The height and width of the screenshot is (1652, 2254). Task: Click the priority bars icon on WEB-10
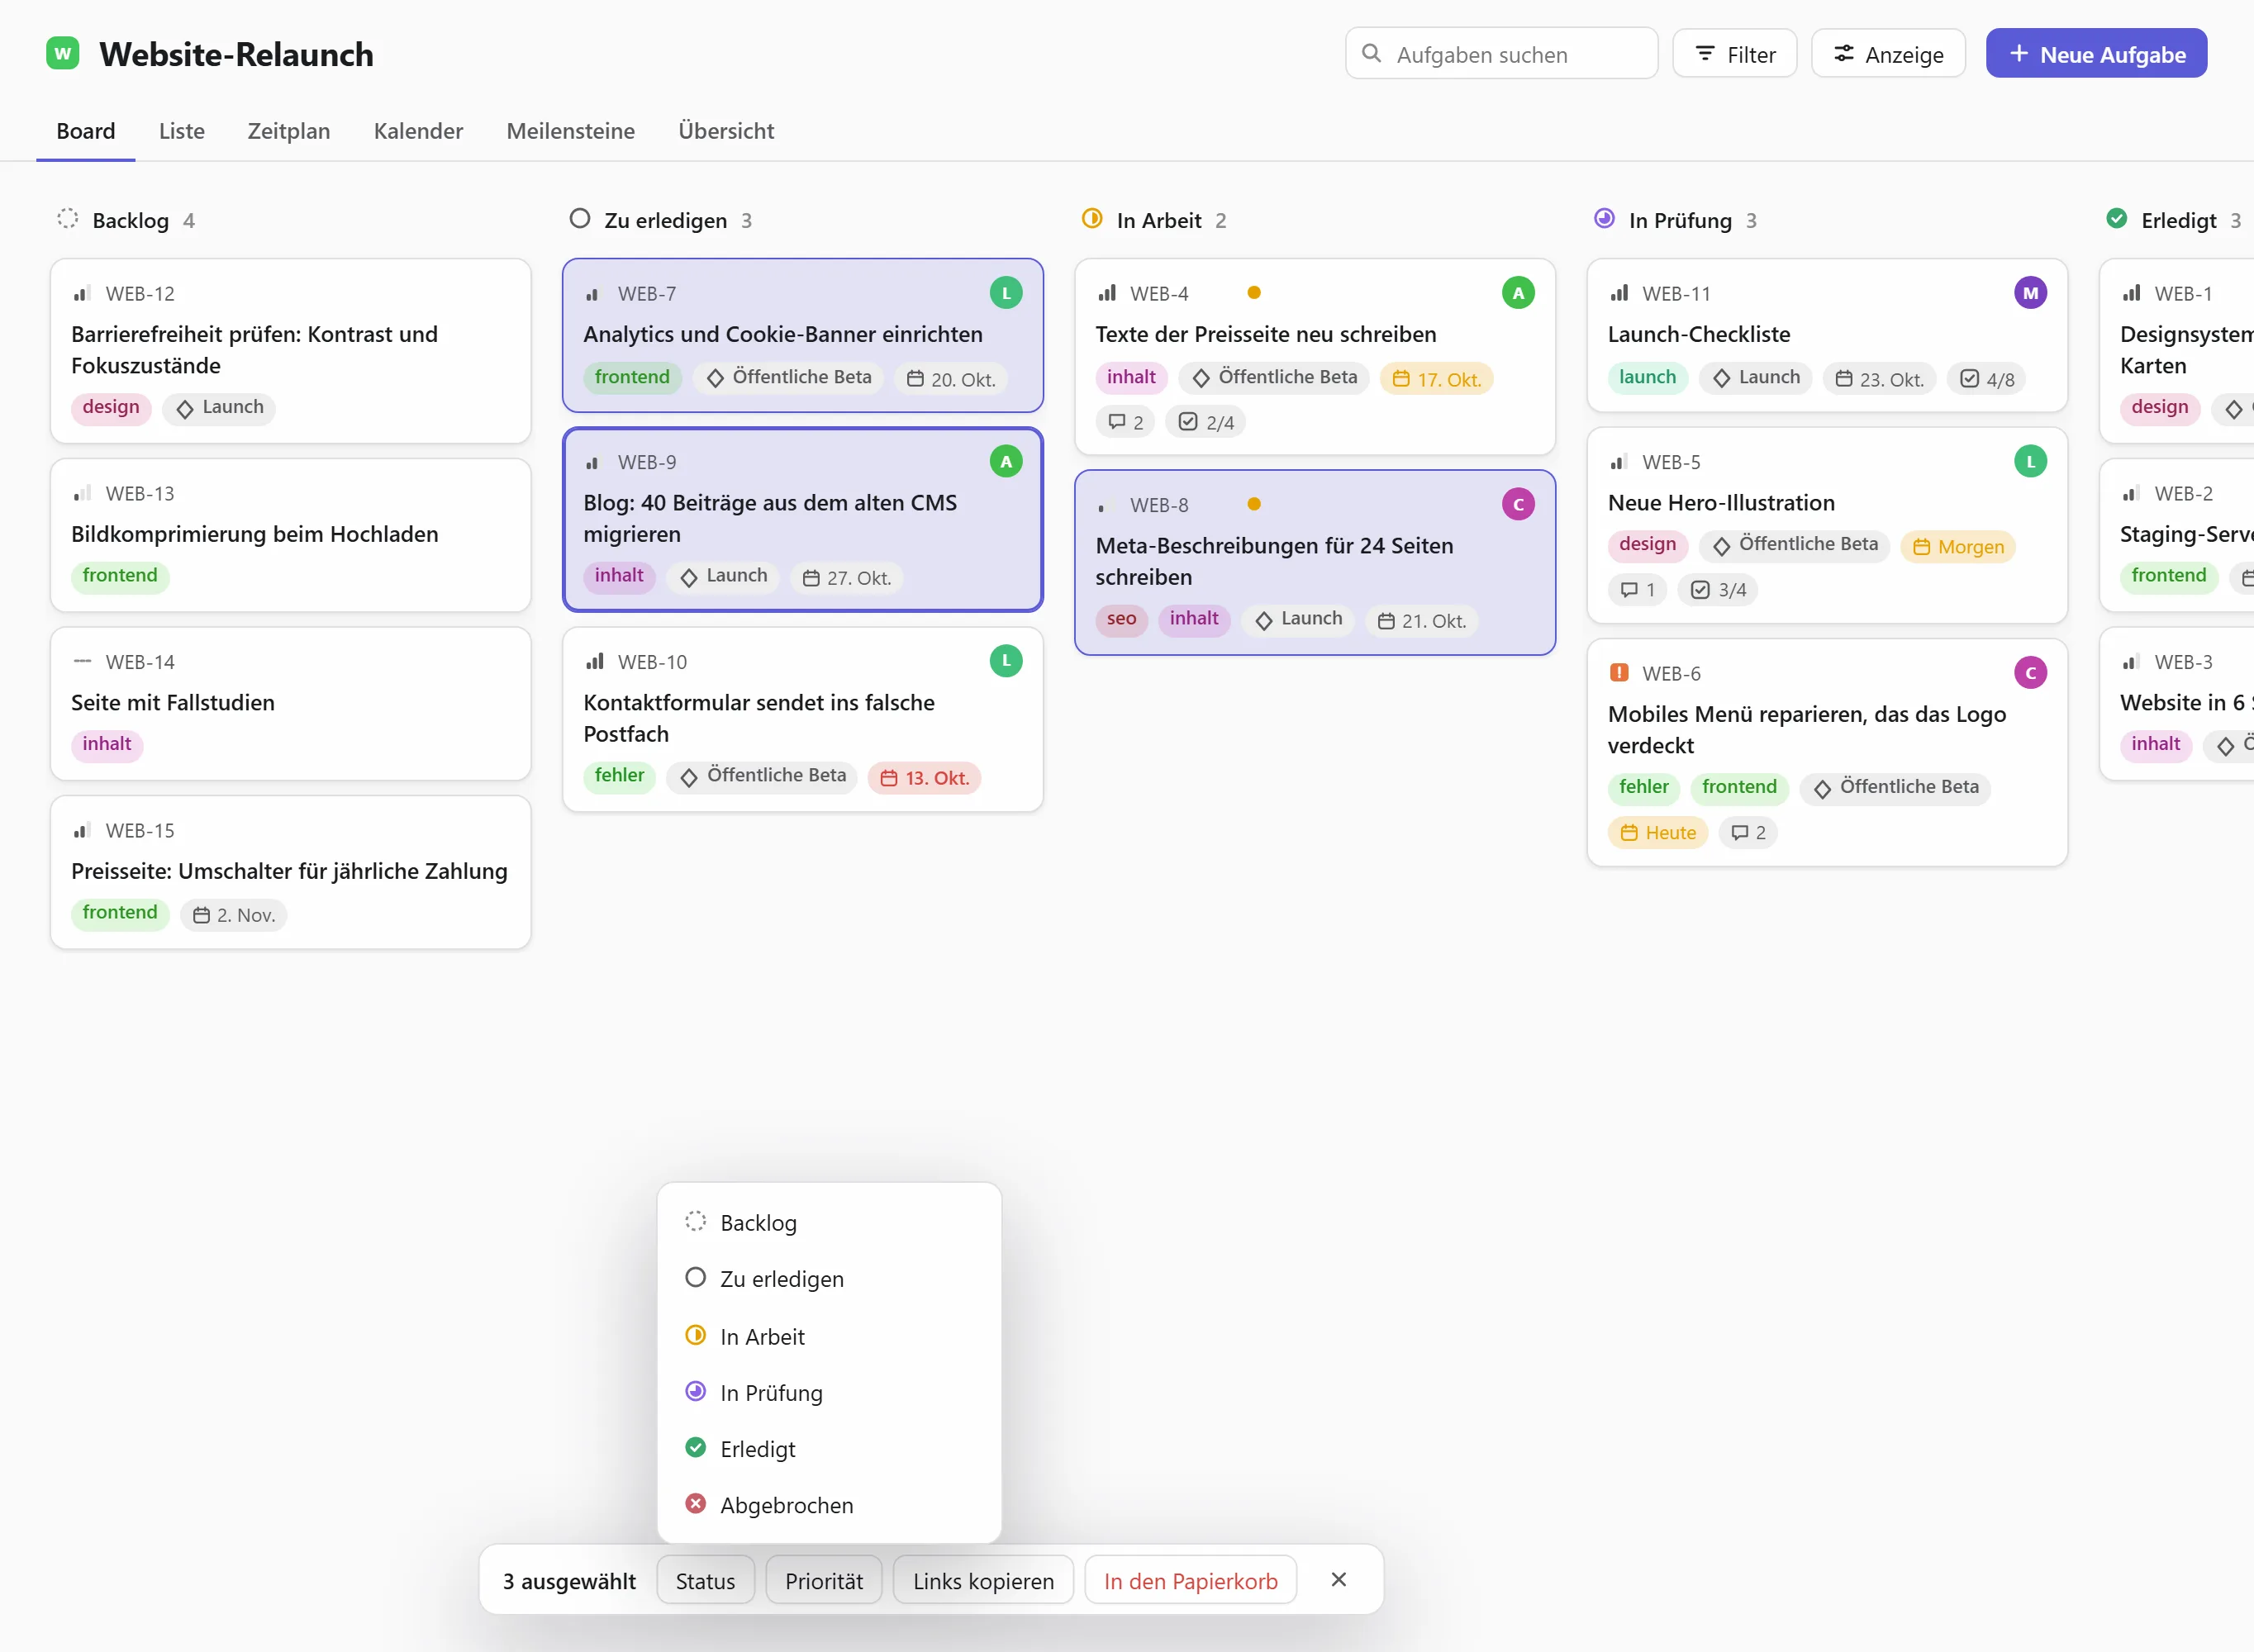coord(595,661)
